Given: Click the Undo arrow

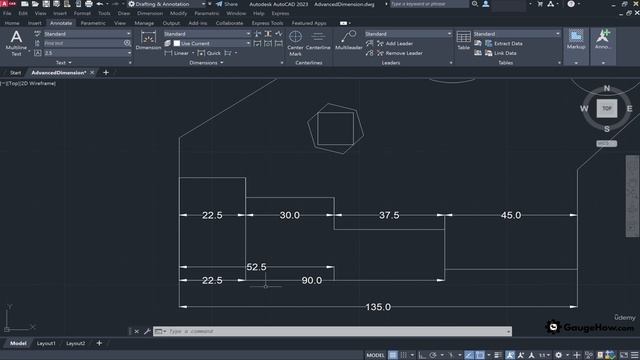Looking at the screenshot, I should click(x=100, y=4).
